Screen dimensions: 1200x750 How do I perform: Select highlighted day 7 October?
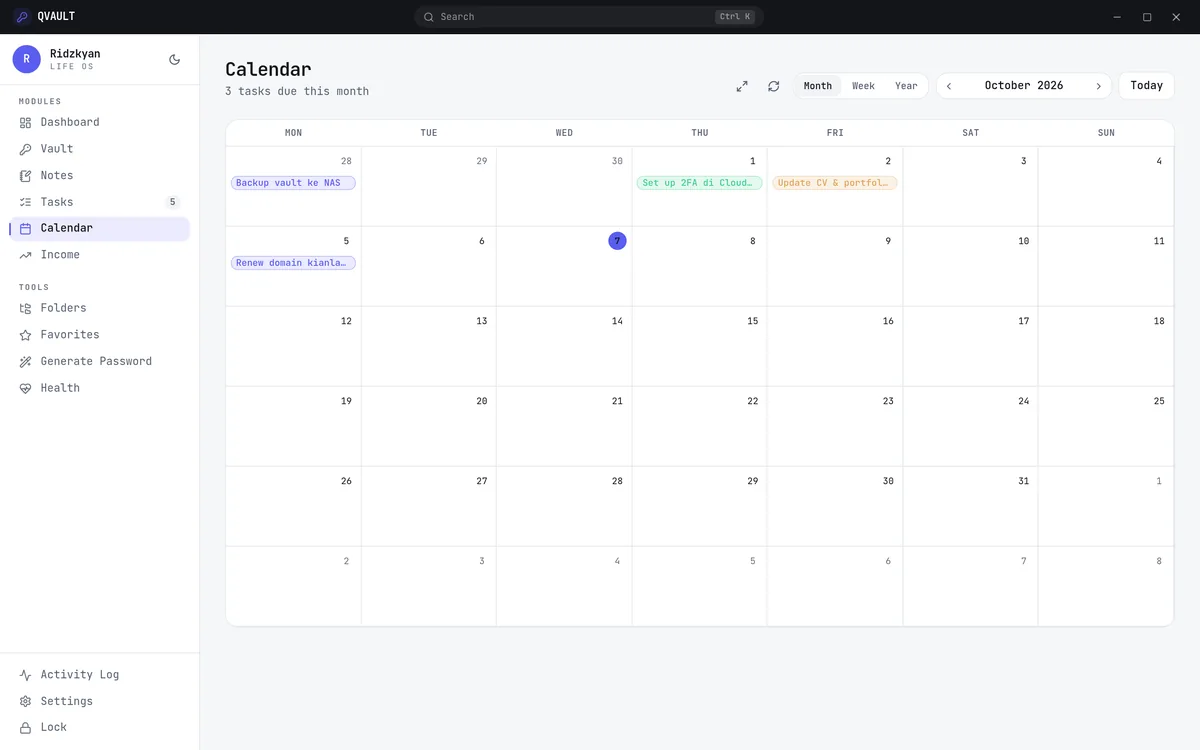[617, 241]
